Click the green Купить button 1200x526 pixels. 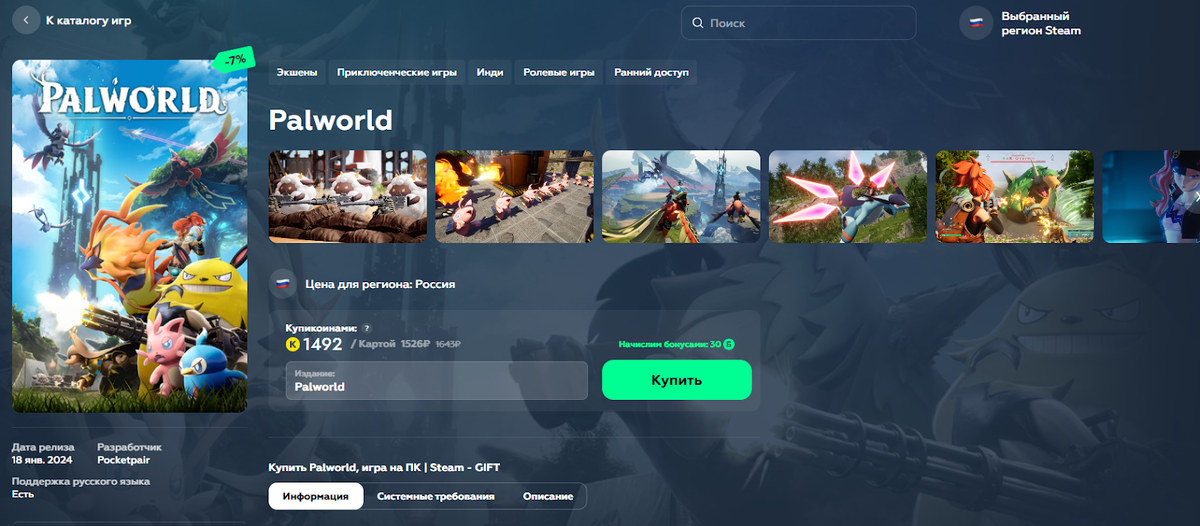pyautogui.click(x=676, y=380)
